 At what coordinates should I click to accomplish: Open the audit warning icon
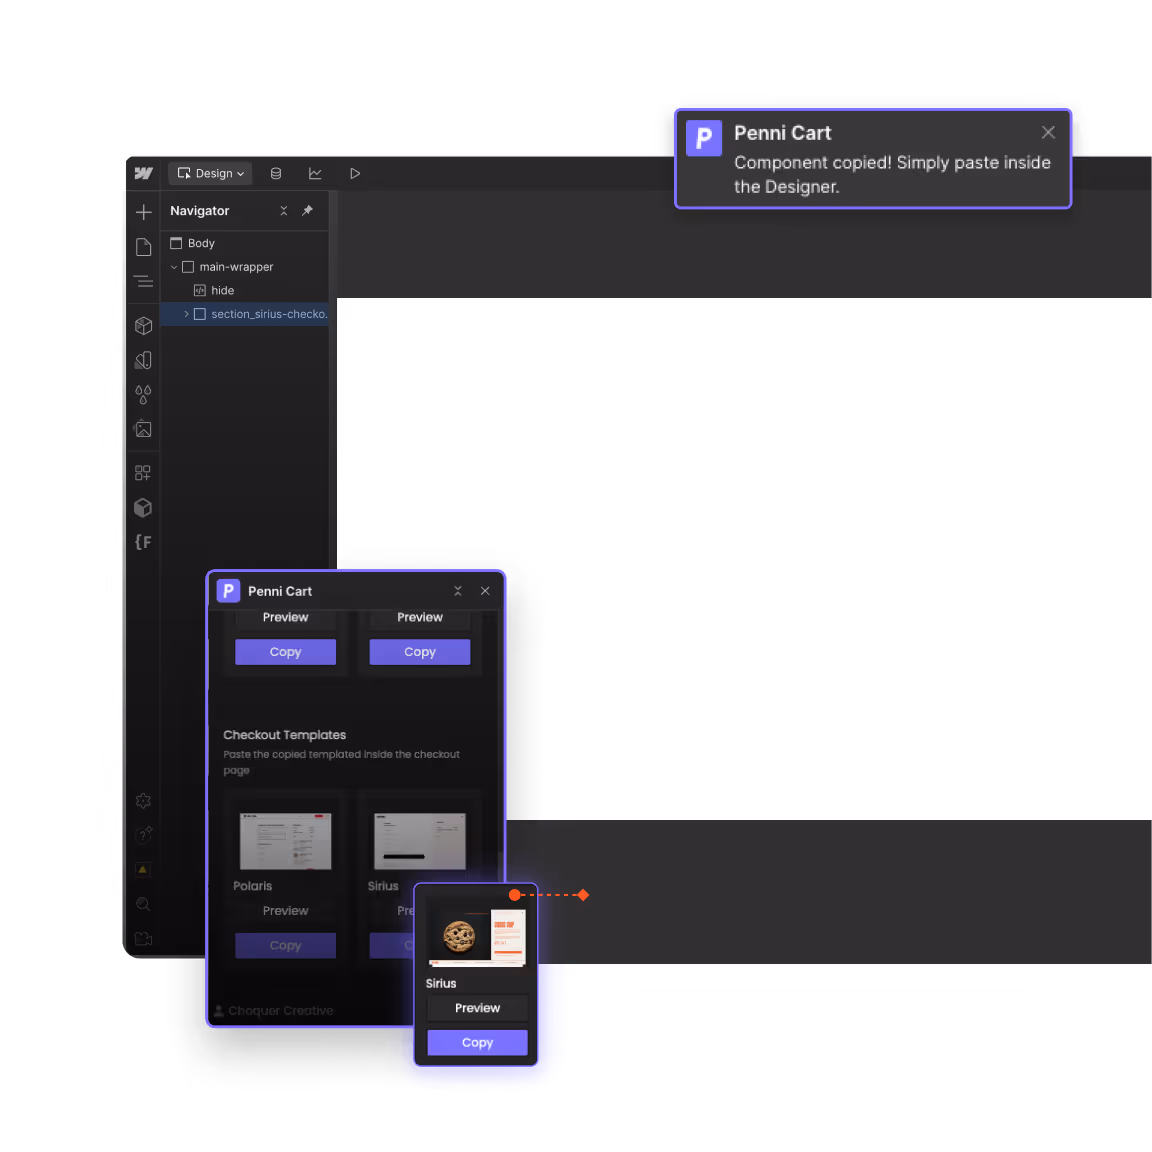coord(143,869)
